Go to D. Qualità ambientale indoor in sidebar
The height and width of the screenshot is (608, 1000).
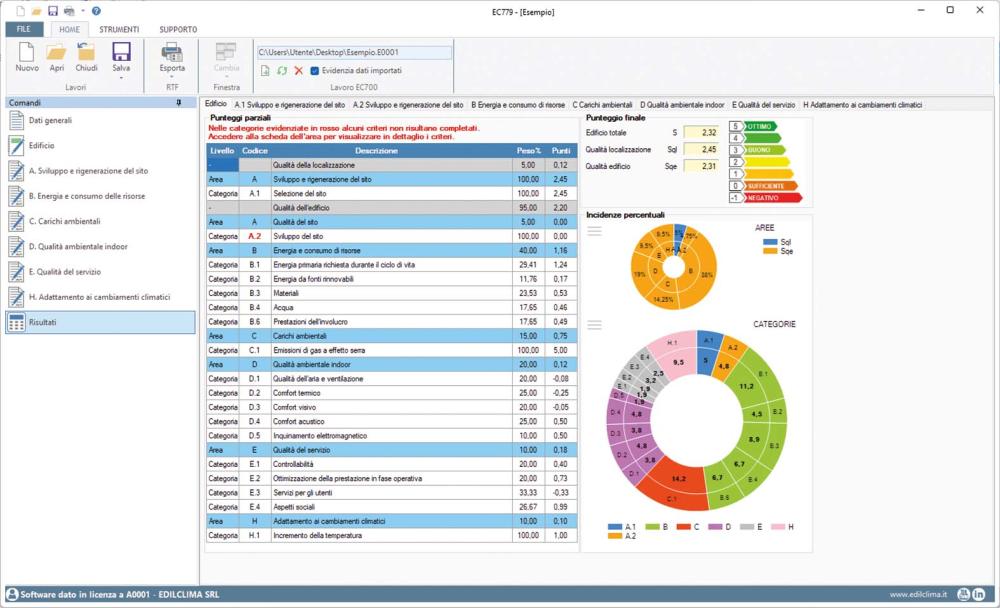click(101, 246)
